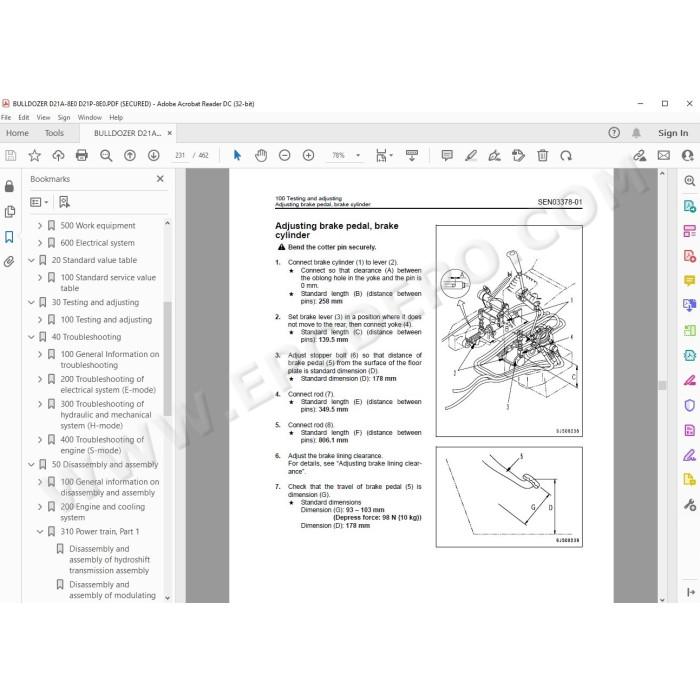The image size is (700, 700).
Task: Click the bookmarks panel scrollbar thumb
Action: pyautogui.click(x=167, y=358)
